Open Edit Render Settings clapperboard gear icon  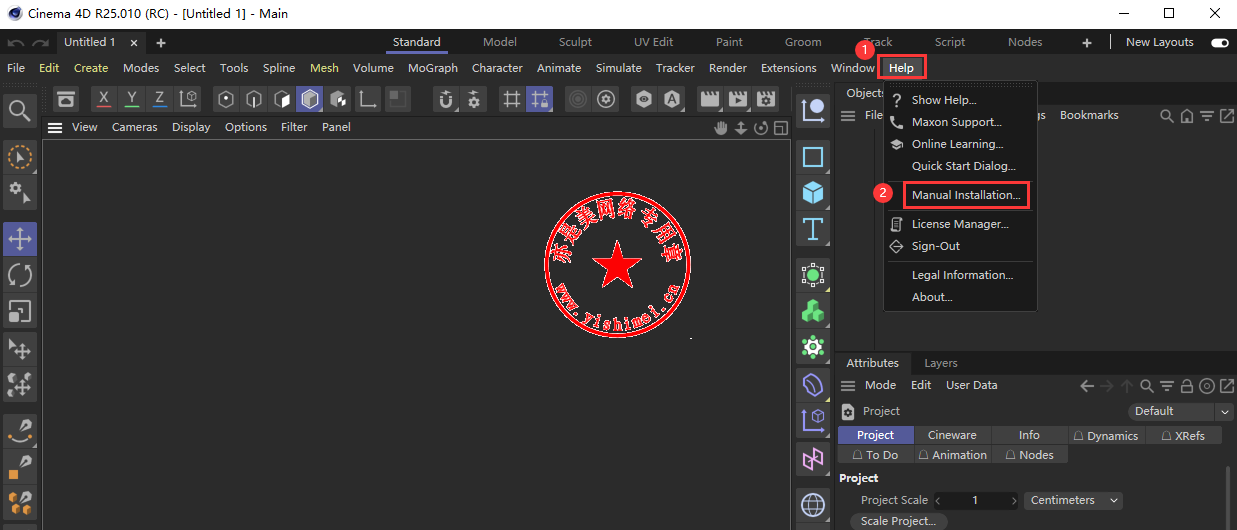(x=766, y=99)
